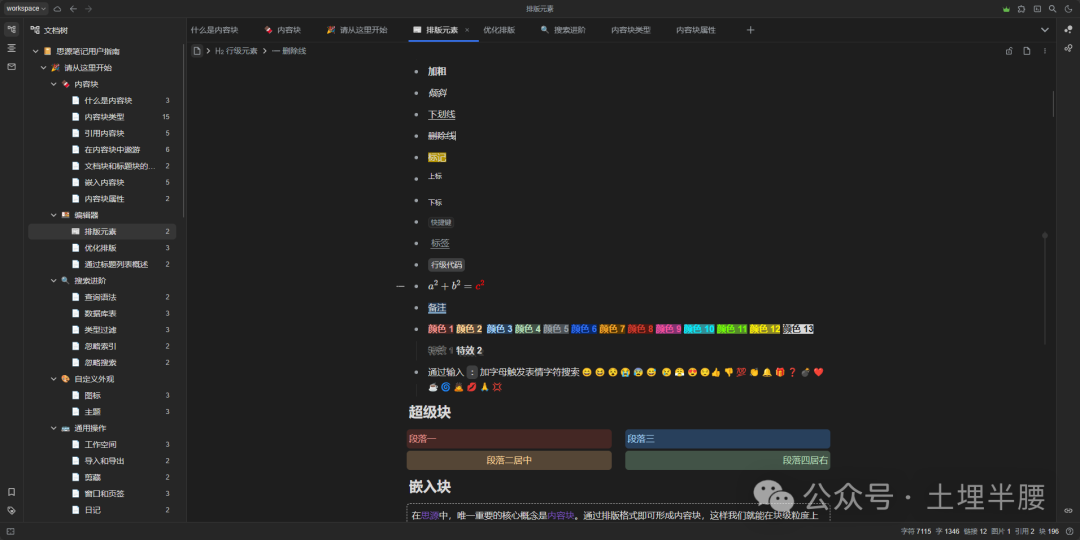
Task: Open global search magnifier icon
Action: (1052, 9)
